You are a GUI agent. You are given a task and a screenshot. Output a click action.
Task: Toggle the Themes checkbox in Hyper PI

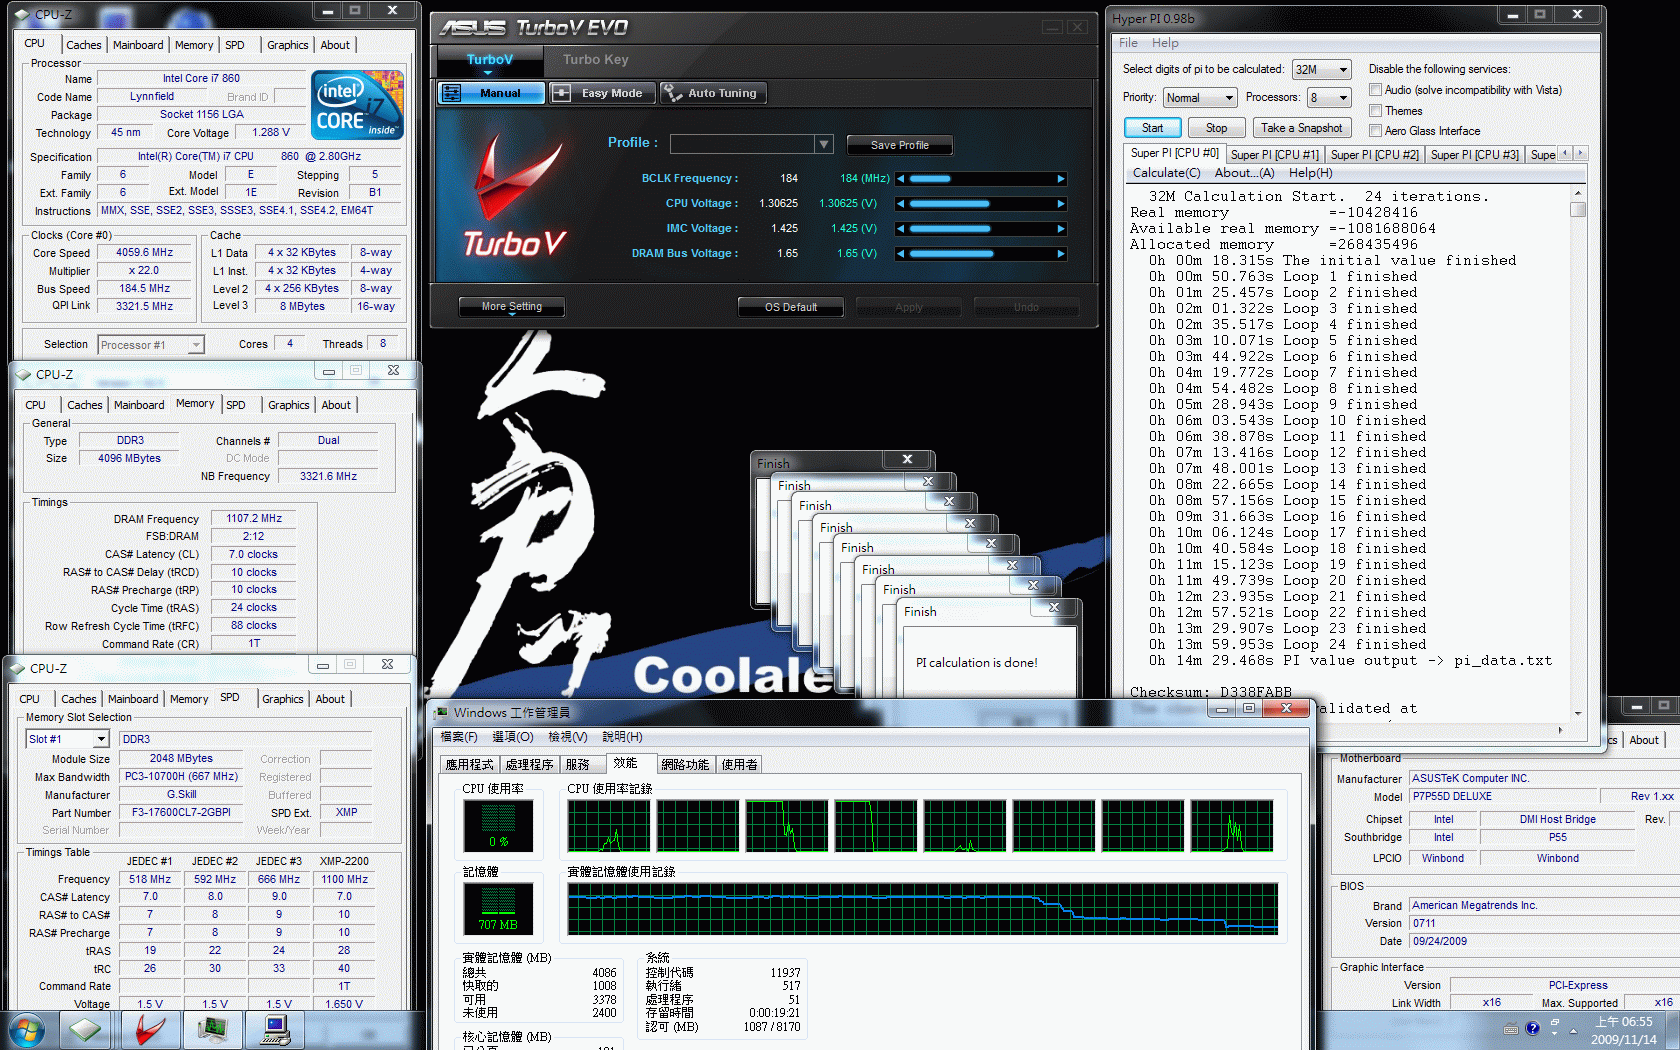click(x=1376, y=111)
